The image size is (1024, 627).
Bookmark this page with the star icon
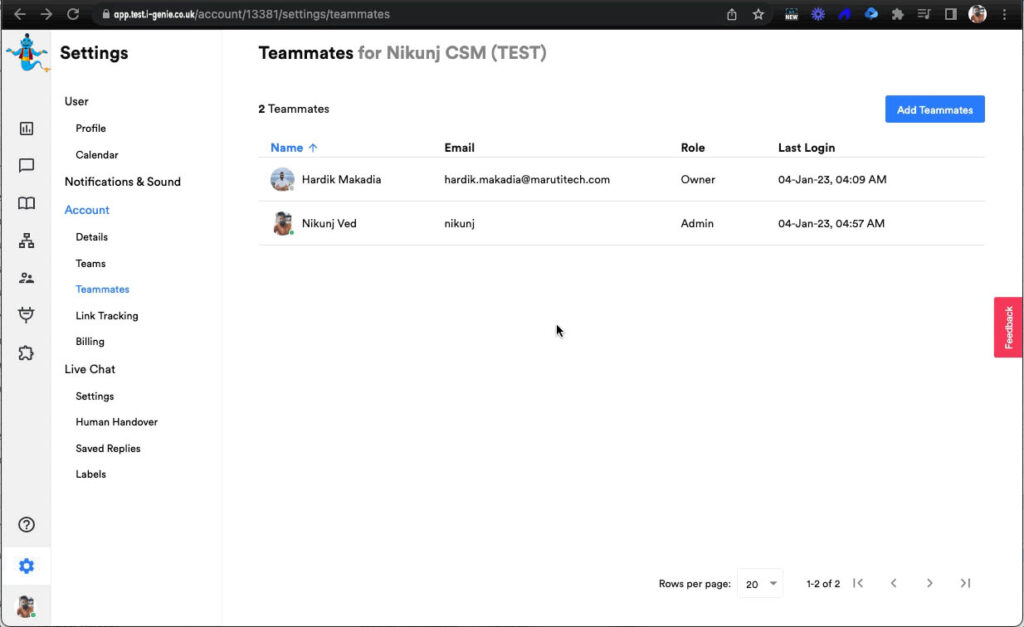coord(758,15)
